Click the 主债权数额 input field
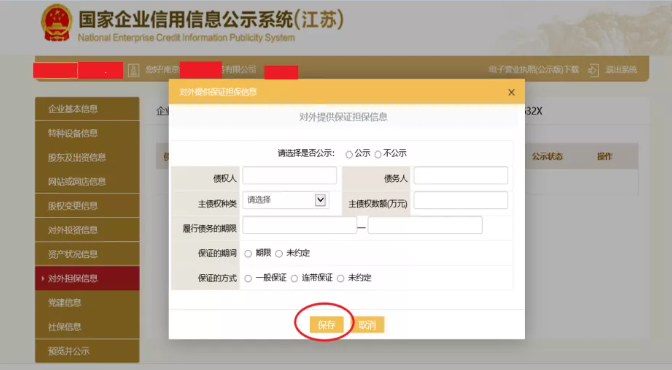Image resolution: width=672 pixels, height=370 pixels. (x=461, y=200)
